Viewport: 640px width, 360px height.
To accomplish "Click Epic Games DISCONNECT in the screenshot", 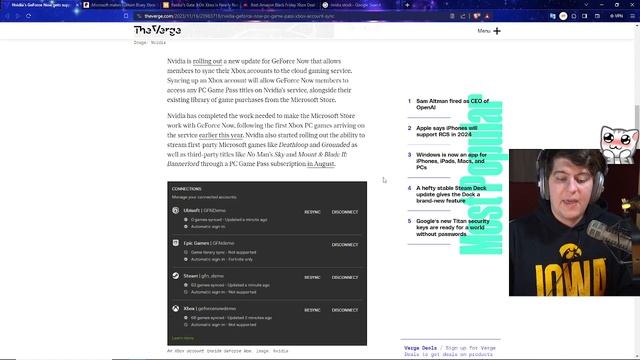I will tap(345, 245).
